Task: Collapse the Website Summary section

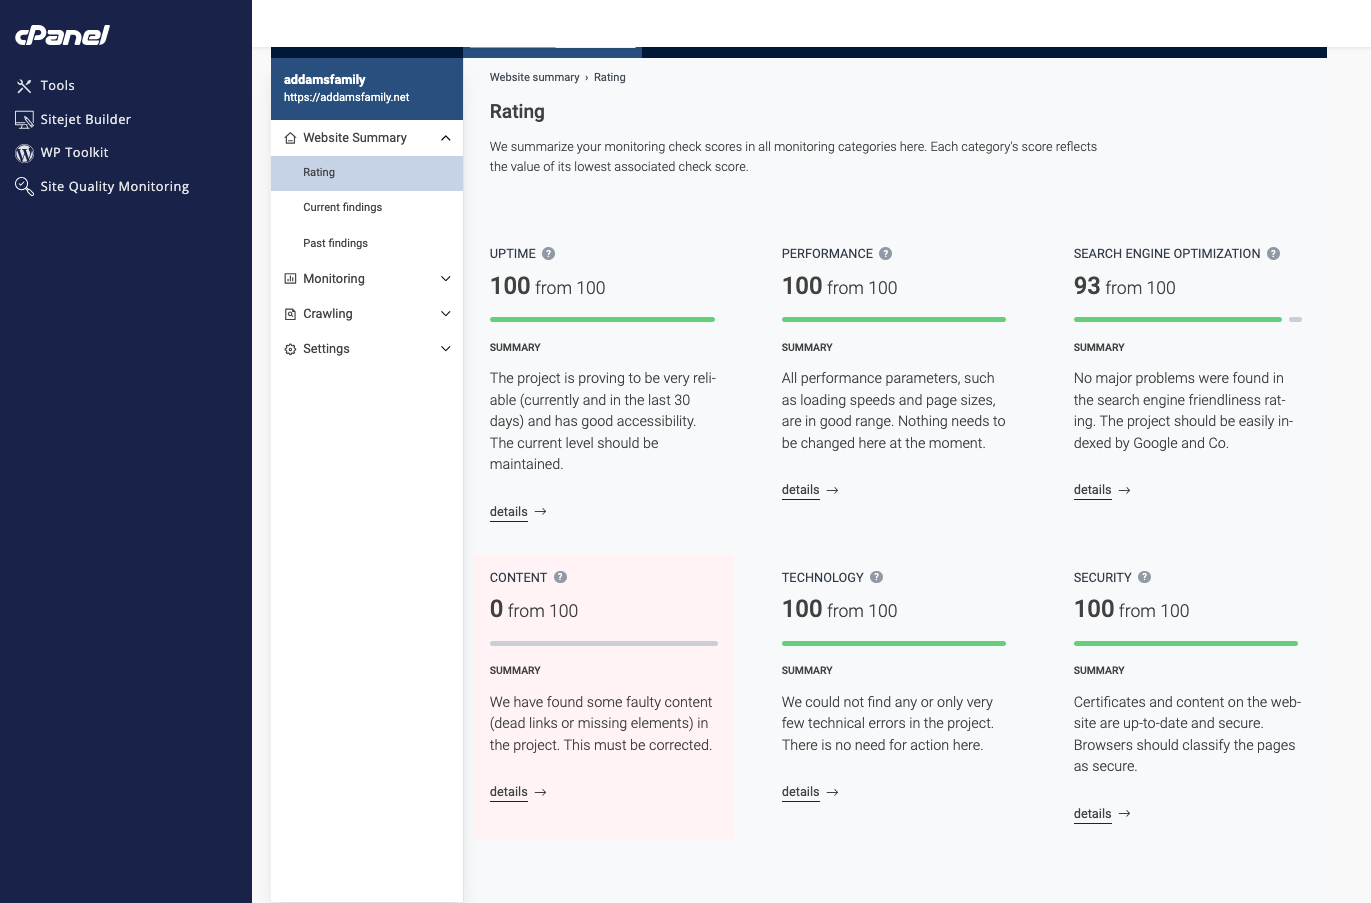Action: pos(445,138)
